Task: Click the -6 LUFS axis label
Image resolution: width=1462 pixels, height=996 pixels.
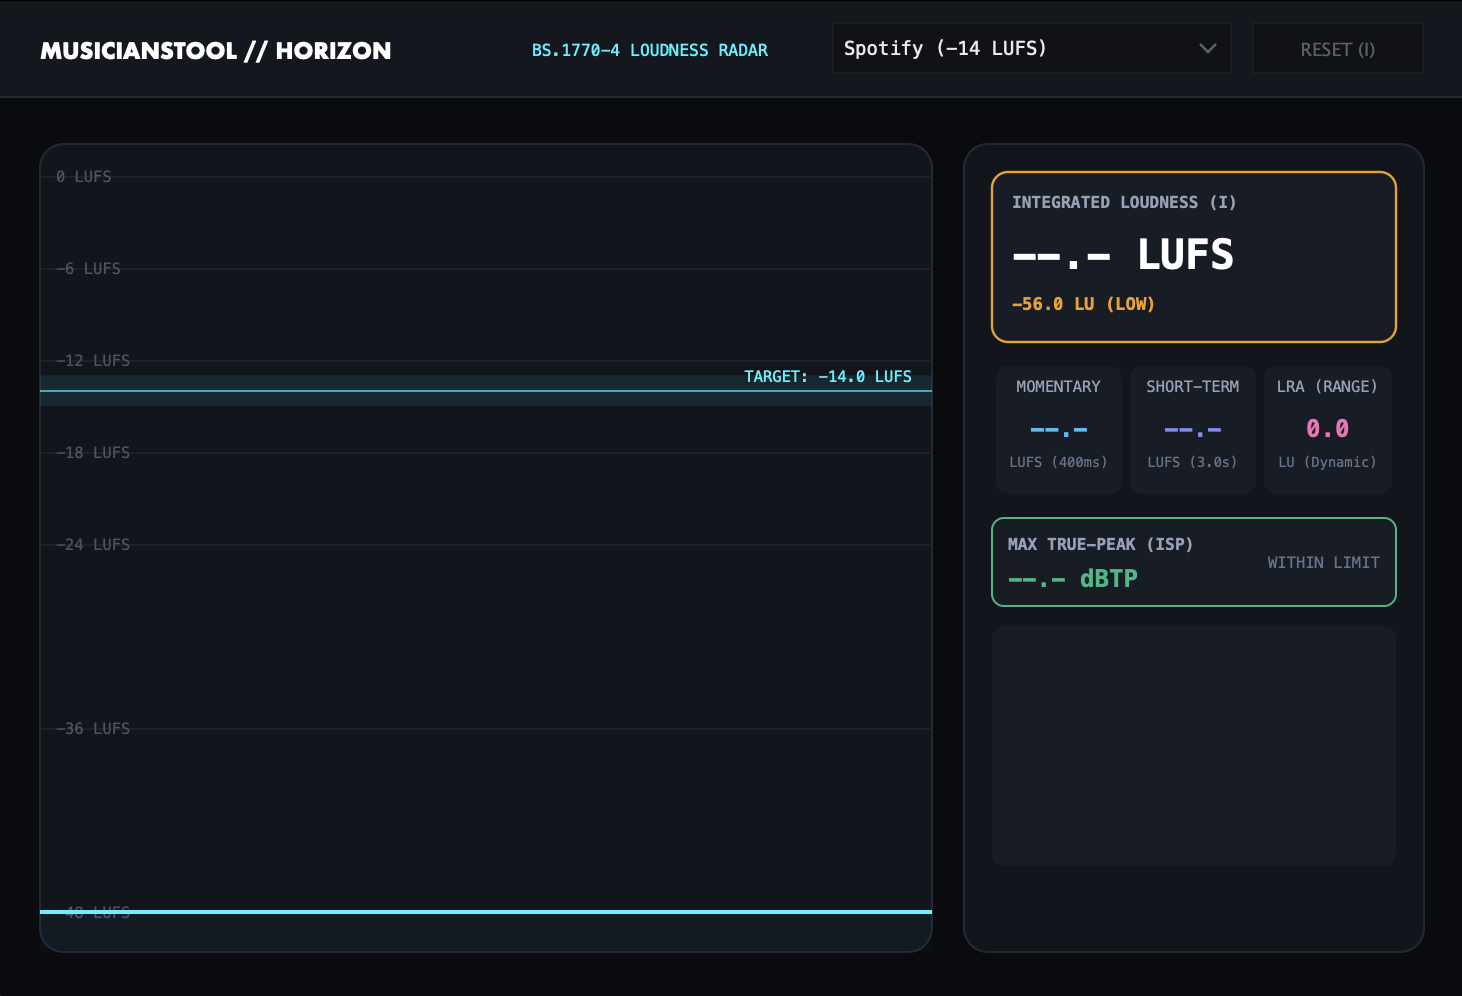Action: [88, 269]
